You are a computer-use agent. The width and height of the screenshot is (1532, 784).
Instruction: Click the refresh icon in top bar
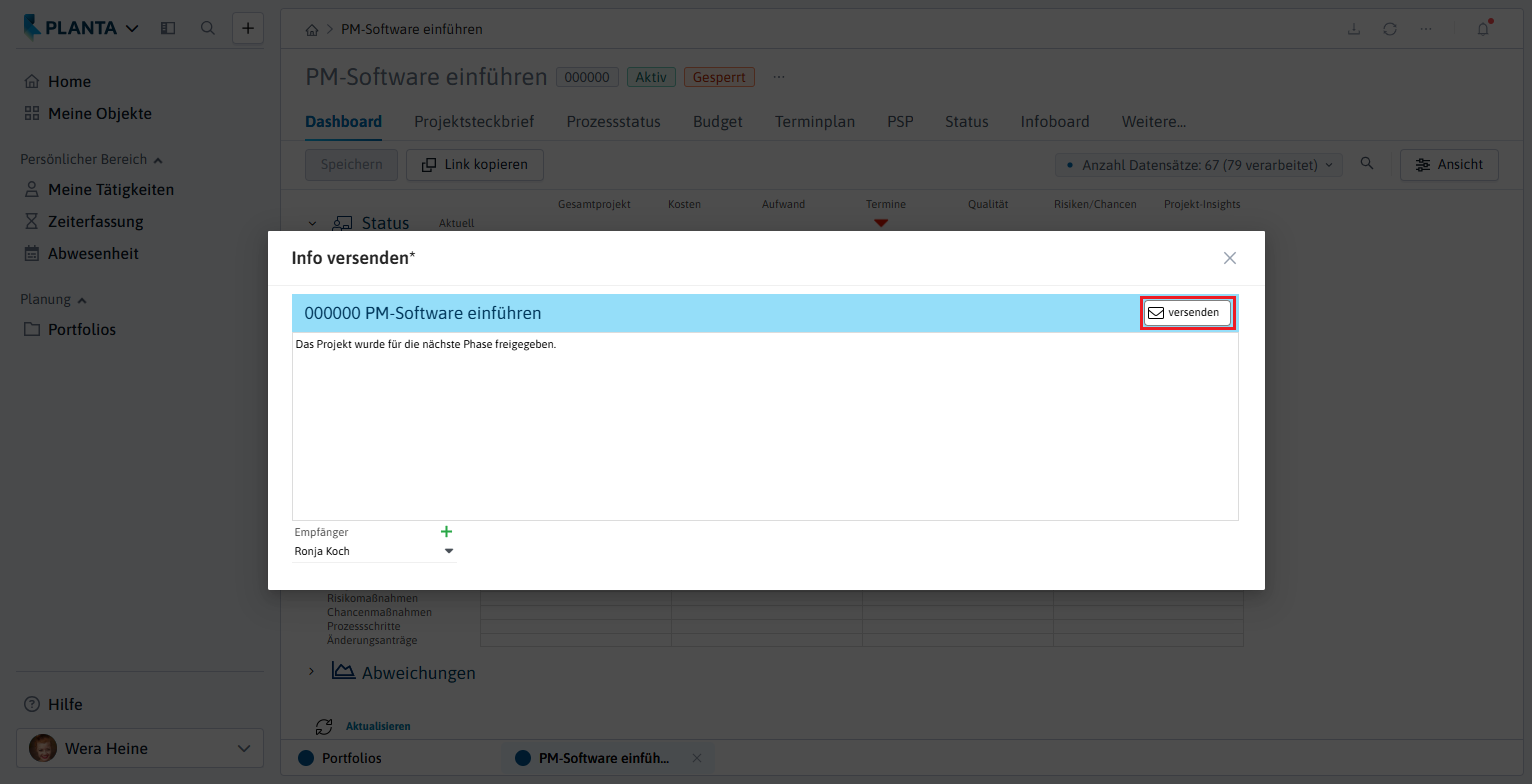(x=1390, y=29)
